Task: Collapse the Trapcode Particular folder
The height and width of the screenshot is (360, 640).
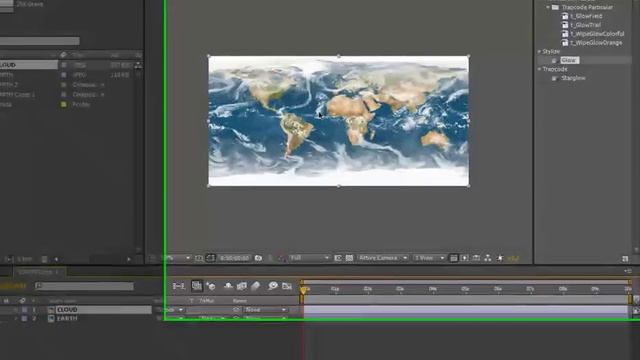Action: (548, 7)
